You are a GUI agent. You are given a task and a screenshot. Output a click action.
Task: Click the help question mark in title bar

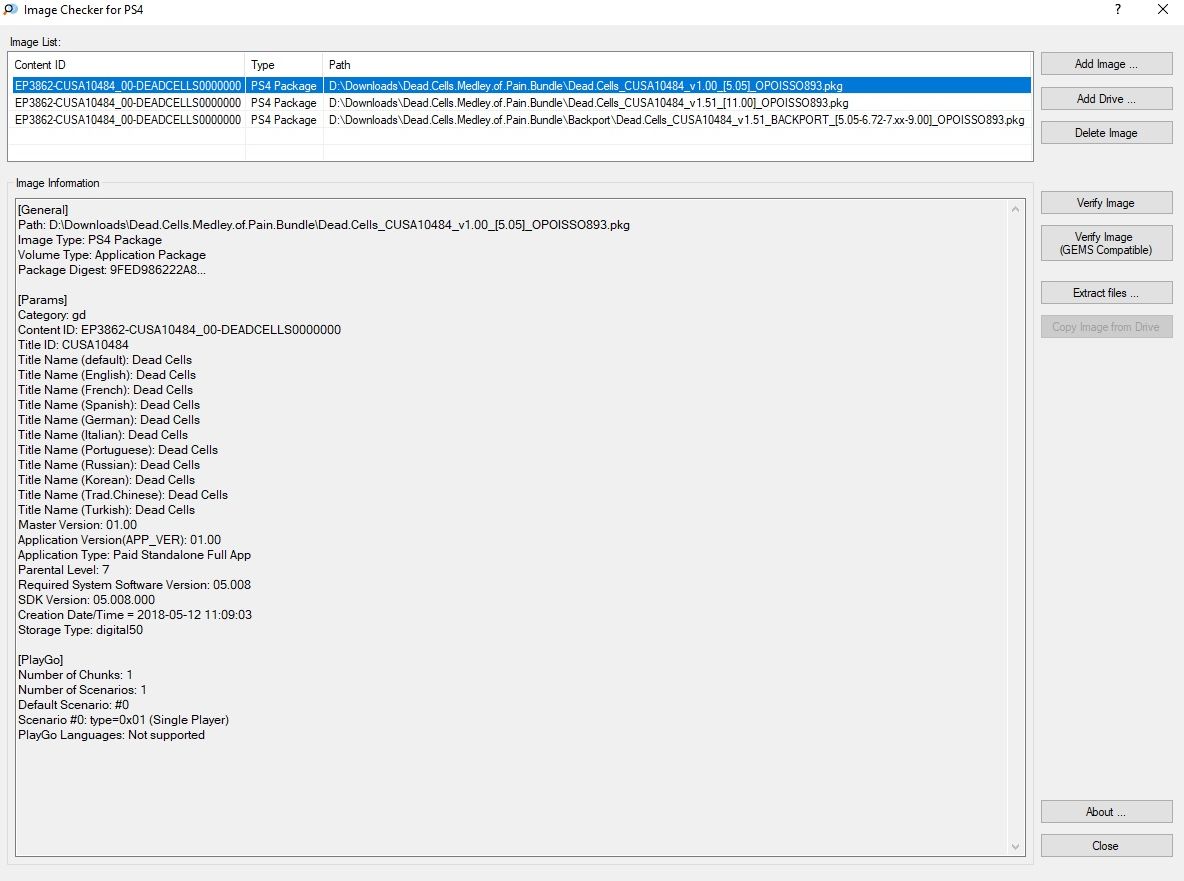tap(1118, 10)
